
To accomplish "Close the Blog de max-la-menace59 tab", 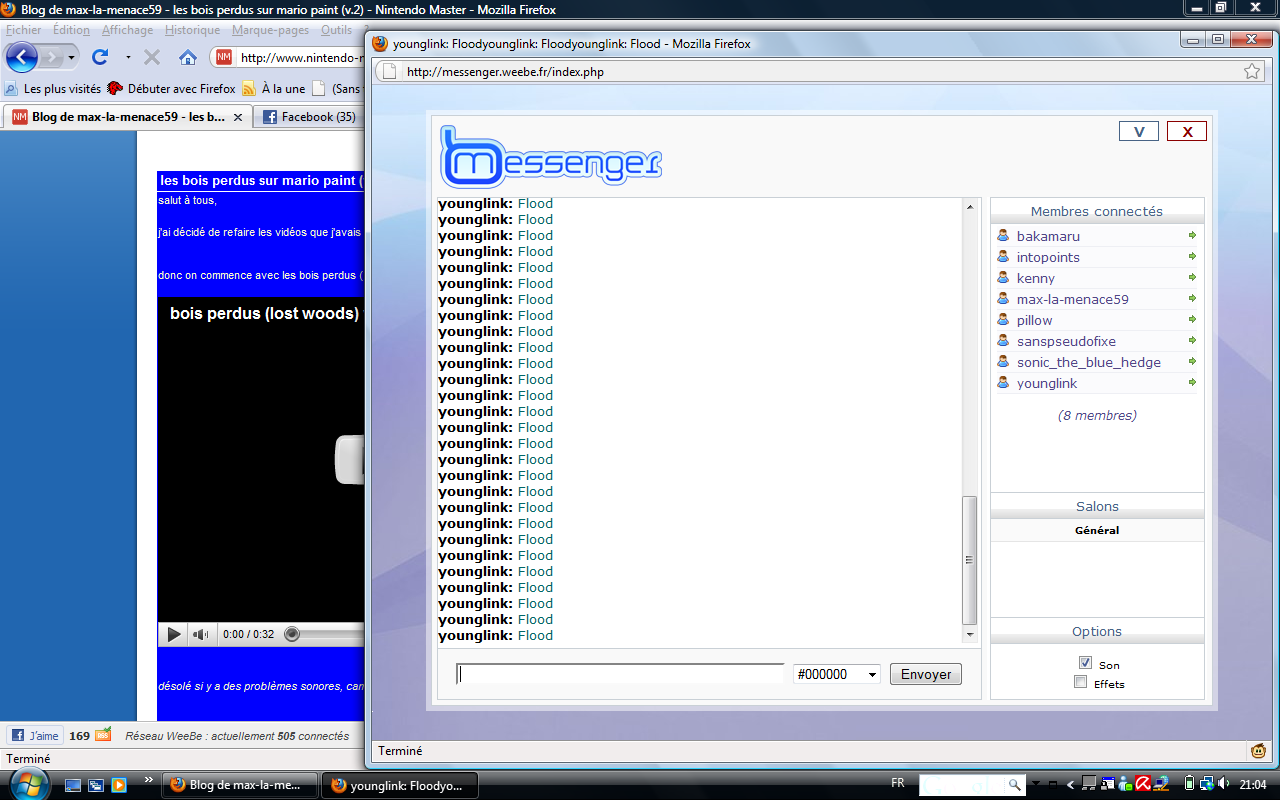I will click(238, 117).
